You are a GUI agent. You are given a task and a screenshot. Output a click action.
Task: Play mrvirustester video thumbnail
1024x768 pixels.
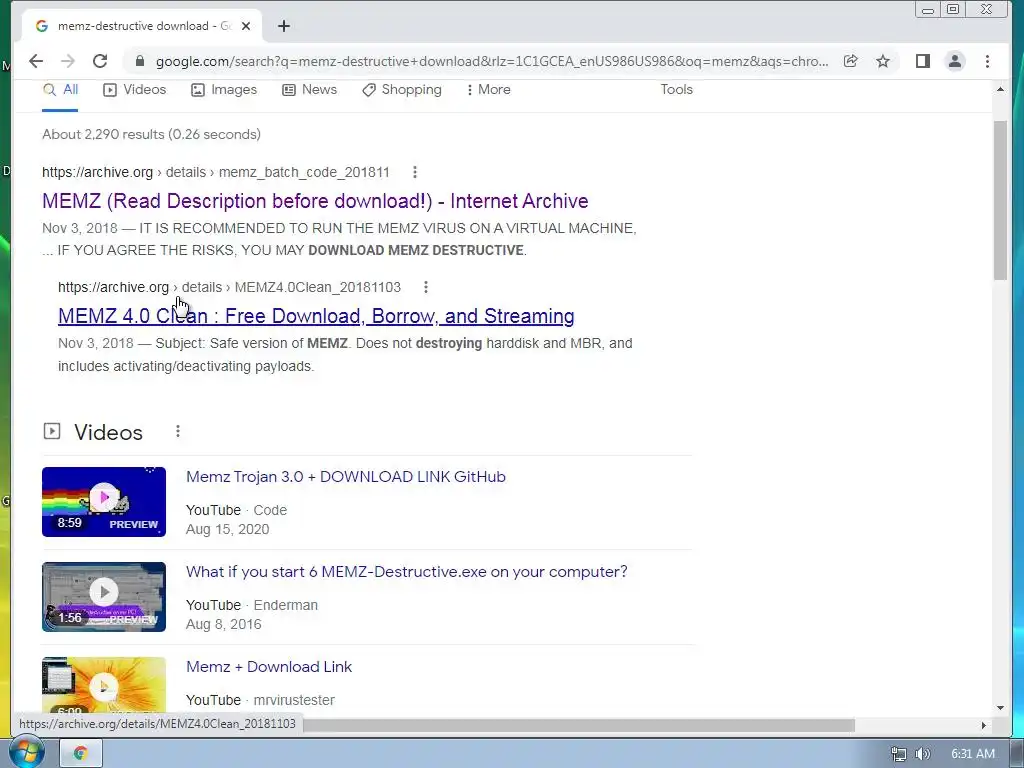pyautogui.click(x=104, y=684)
